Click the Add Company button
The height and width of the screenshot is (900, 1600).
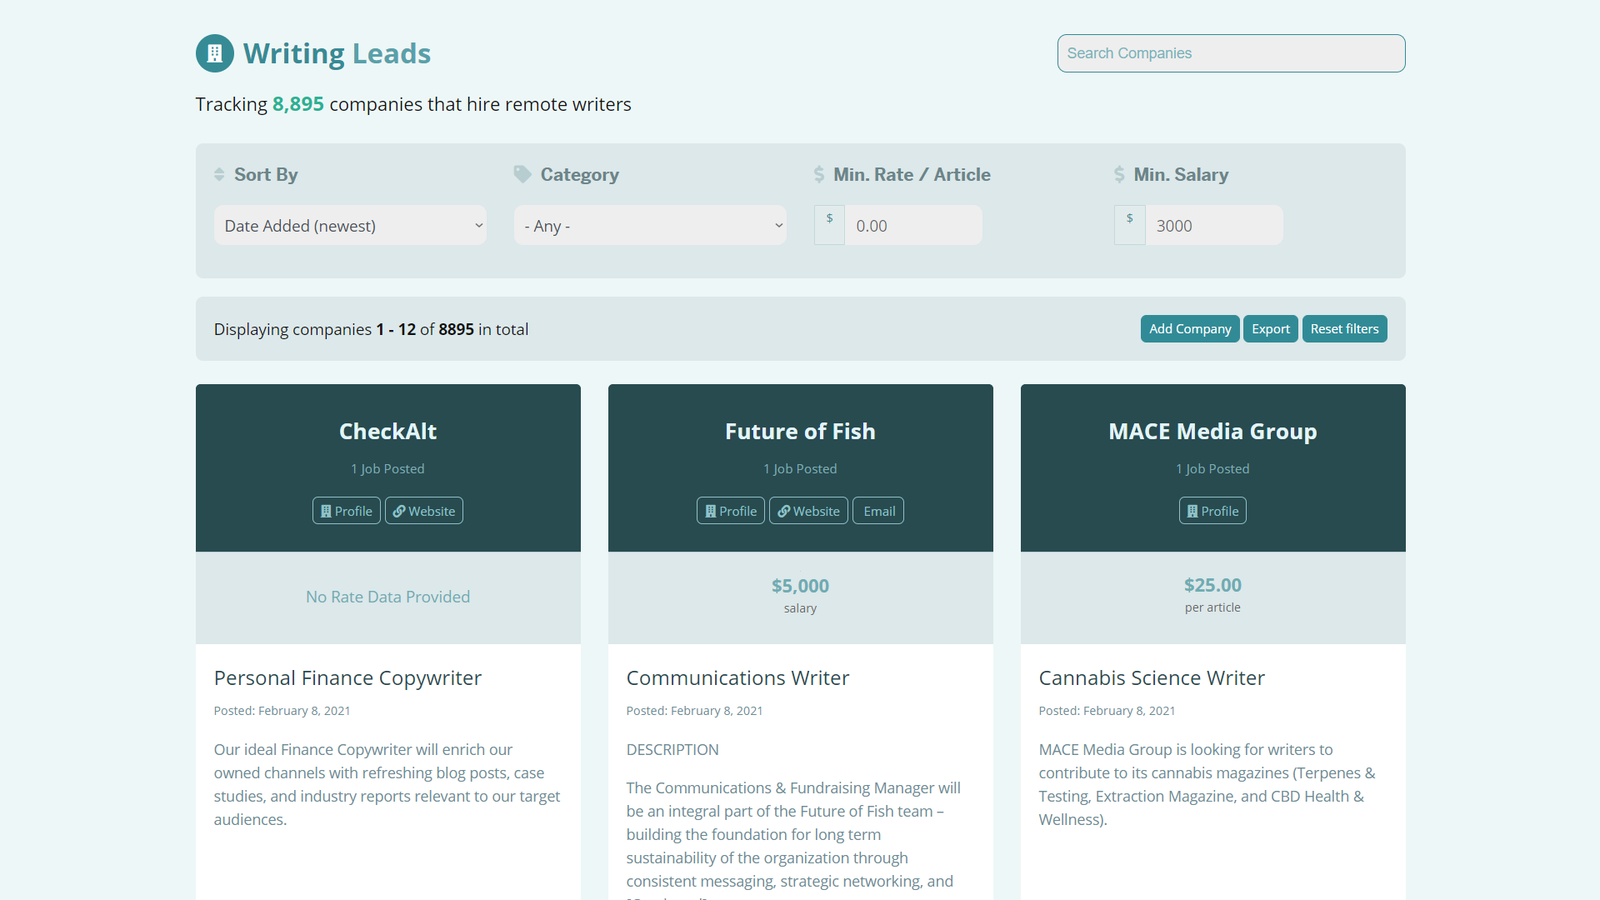[x=1190, y=329]
